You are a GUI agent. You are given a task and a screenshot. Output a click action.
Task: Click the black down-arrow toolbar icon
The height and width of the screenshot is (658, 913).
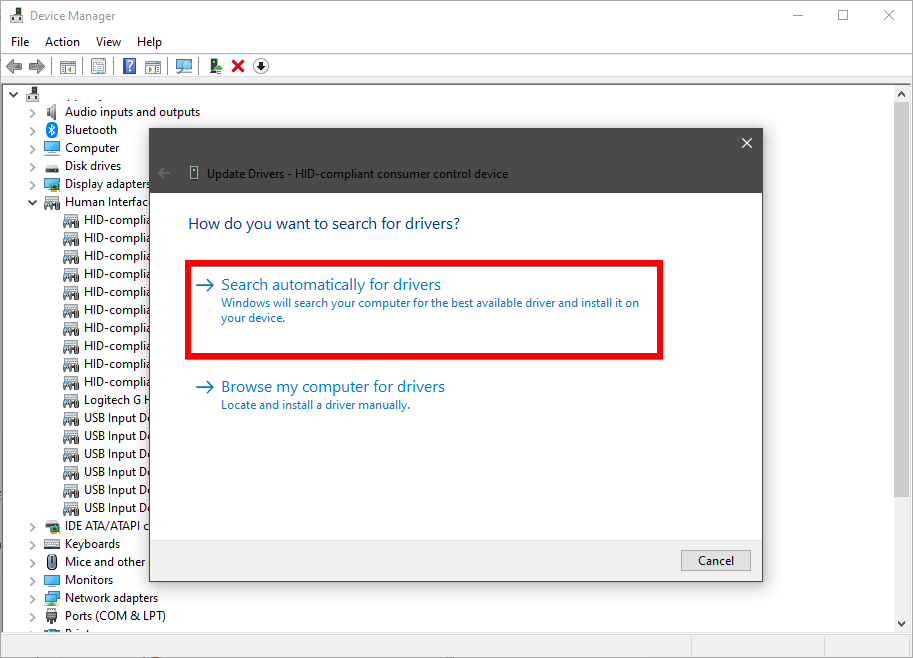[x=261, y=66]
